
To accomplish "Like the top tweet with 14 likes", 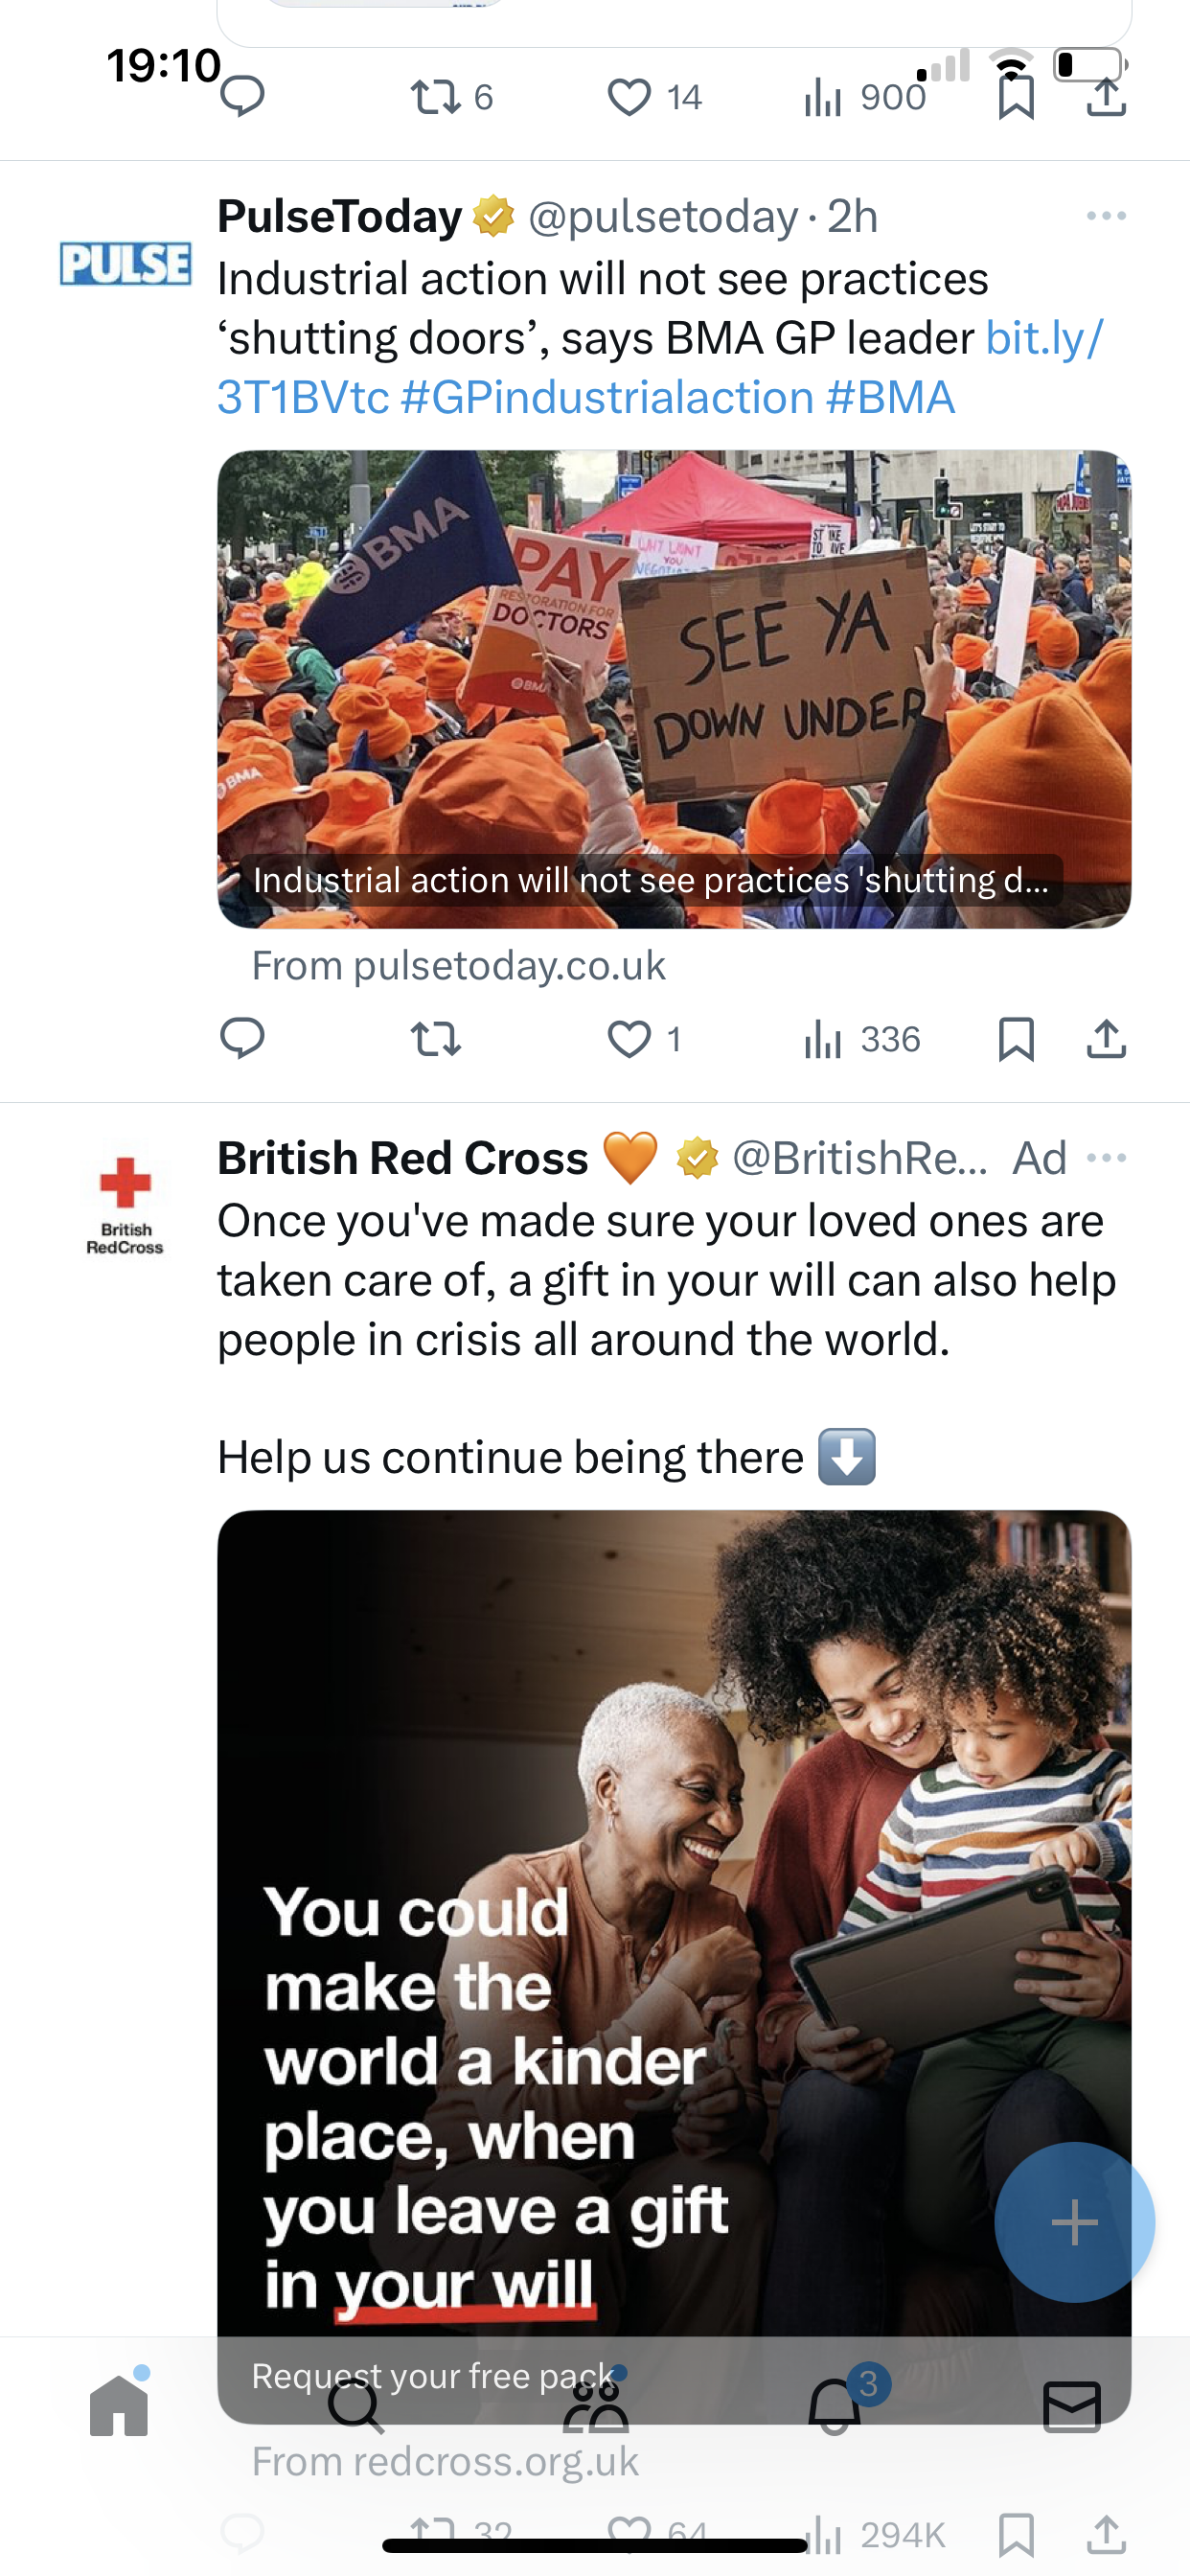I will (x=655, y=97).
